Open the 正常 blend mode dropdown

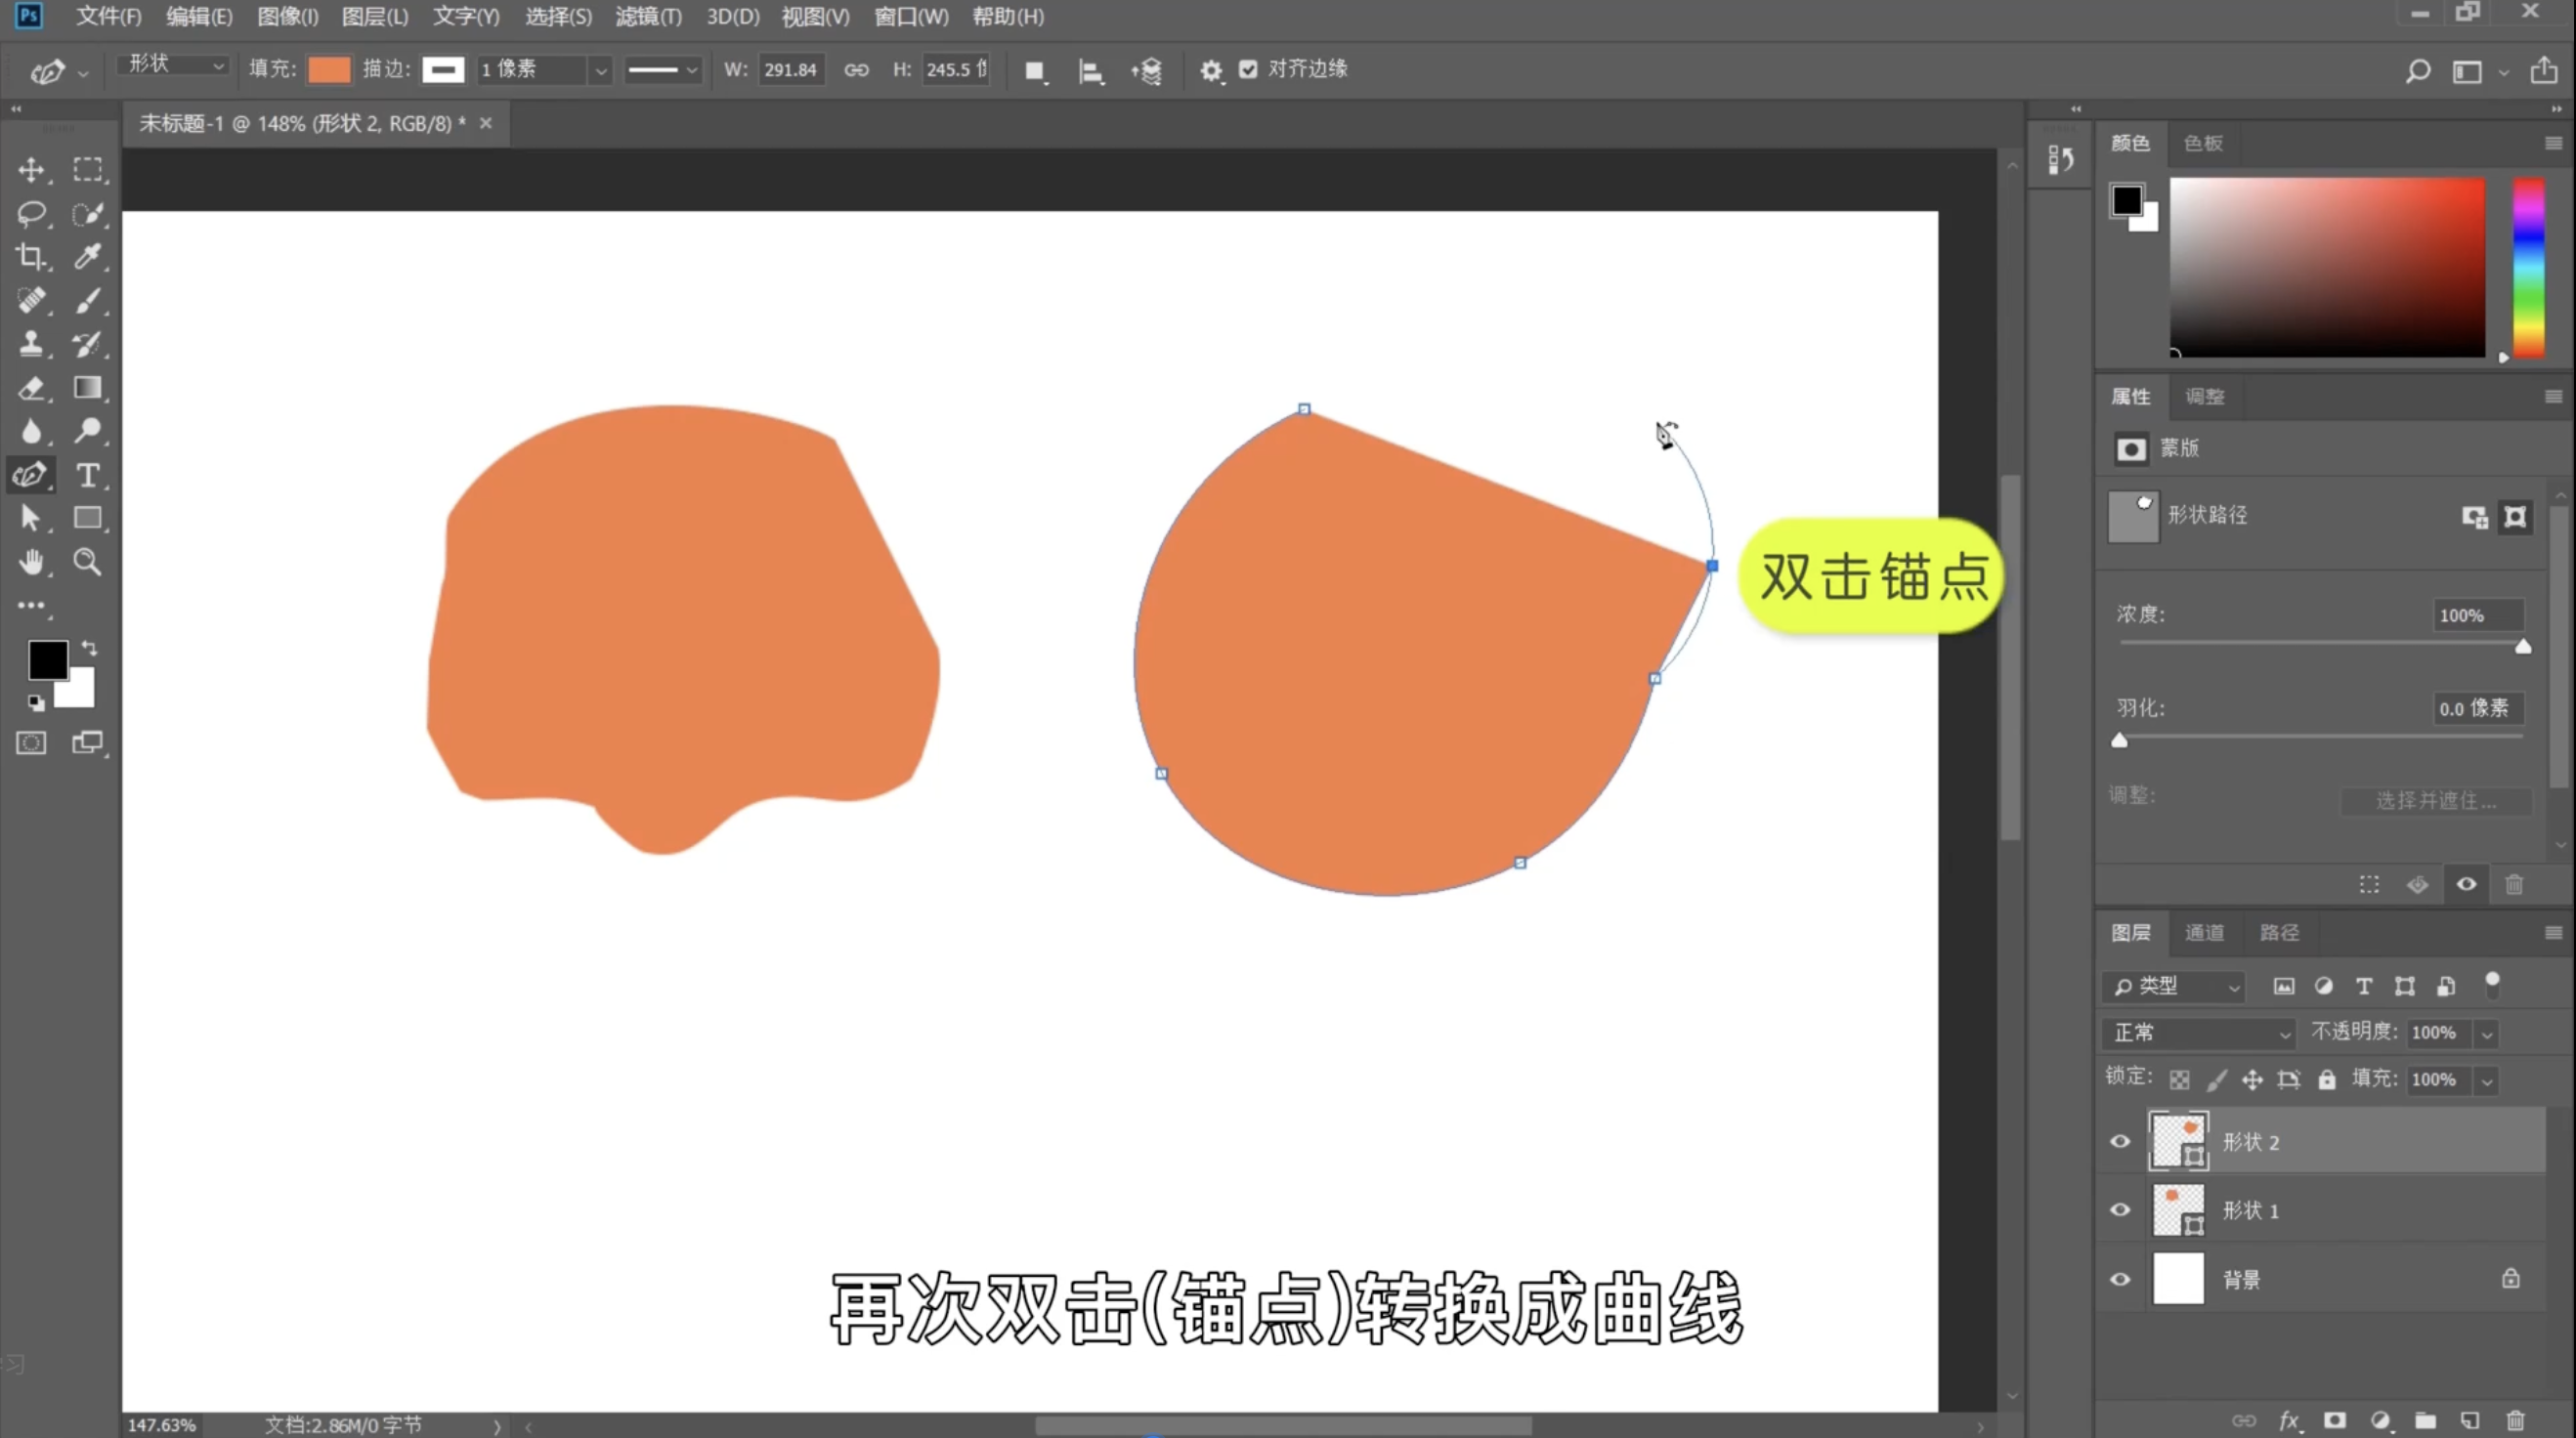coord(2199,1033)
